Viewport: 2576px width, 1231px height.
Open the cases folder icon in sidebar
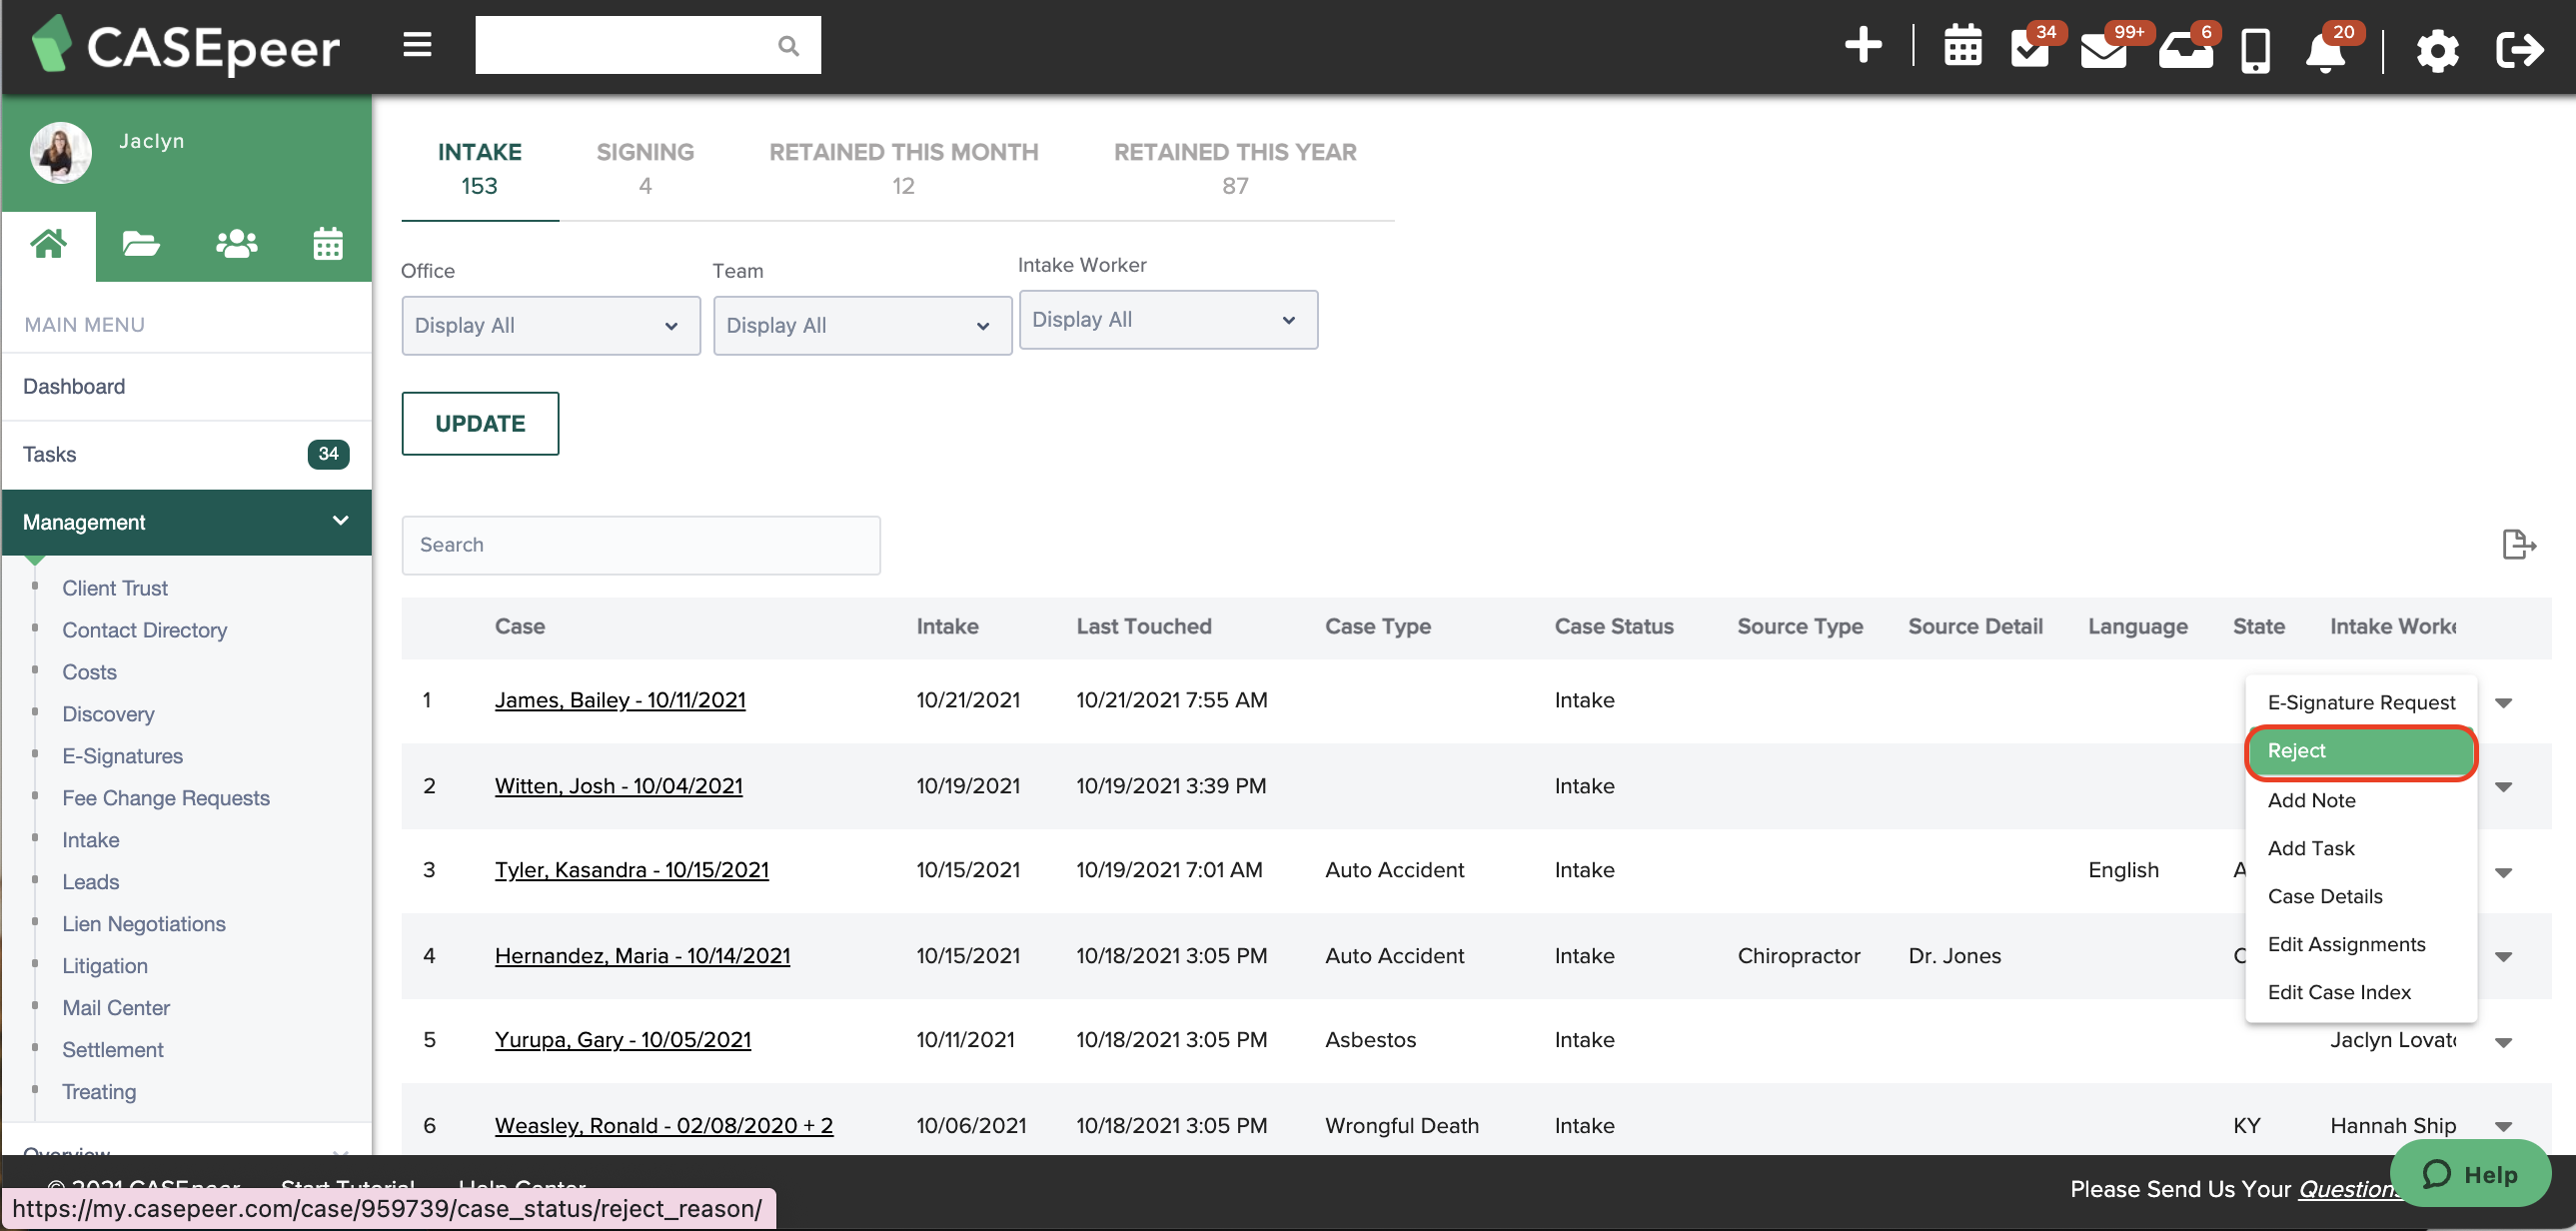pos(141,243)
